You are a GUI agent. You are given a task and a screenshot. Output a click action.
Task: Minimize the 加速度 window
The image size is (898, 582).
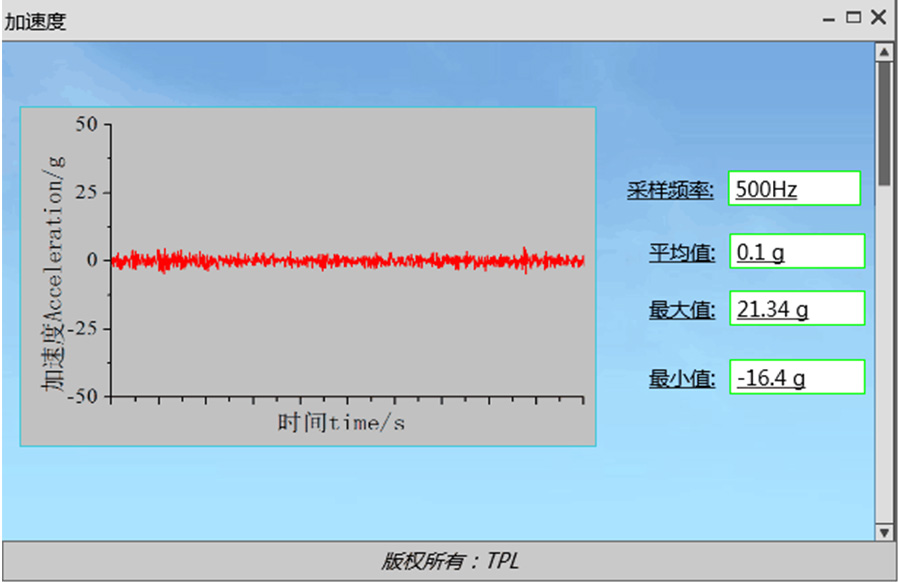click(828, 19)
